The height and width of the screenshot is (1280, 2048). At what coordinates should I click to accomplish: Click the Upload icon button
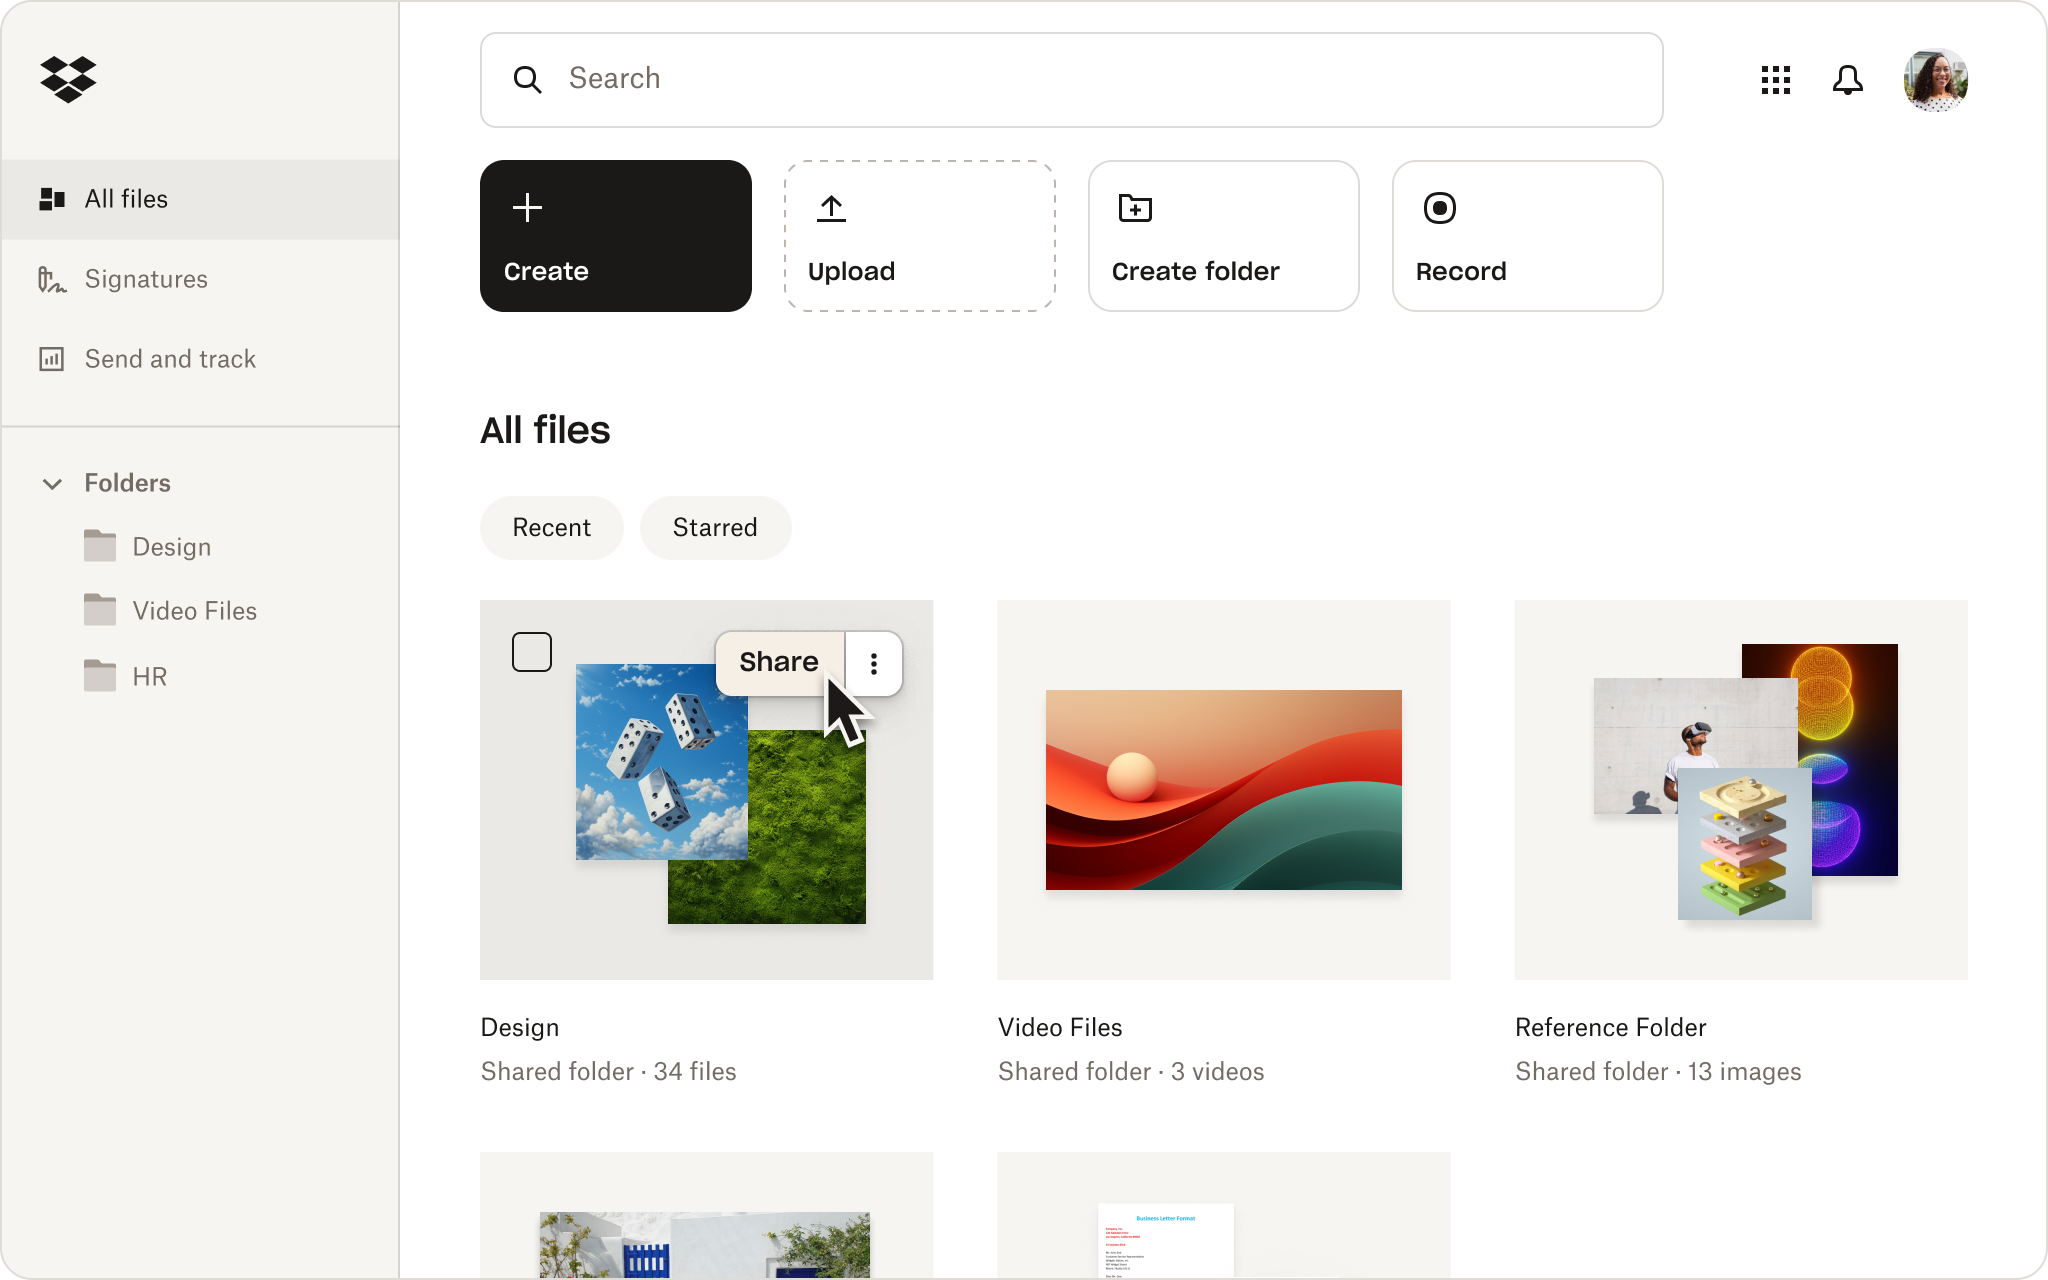point(832,206)
